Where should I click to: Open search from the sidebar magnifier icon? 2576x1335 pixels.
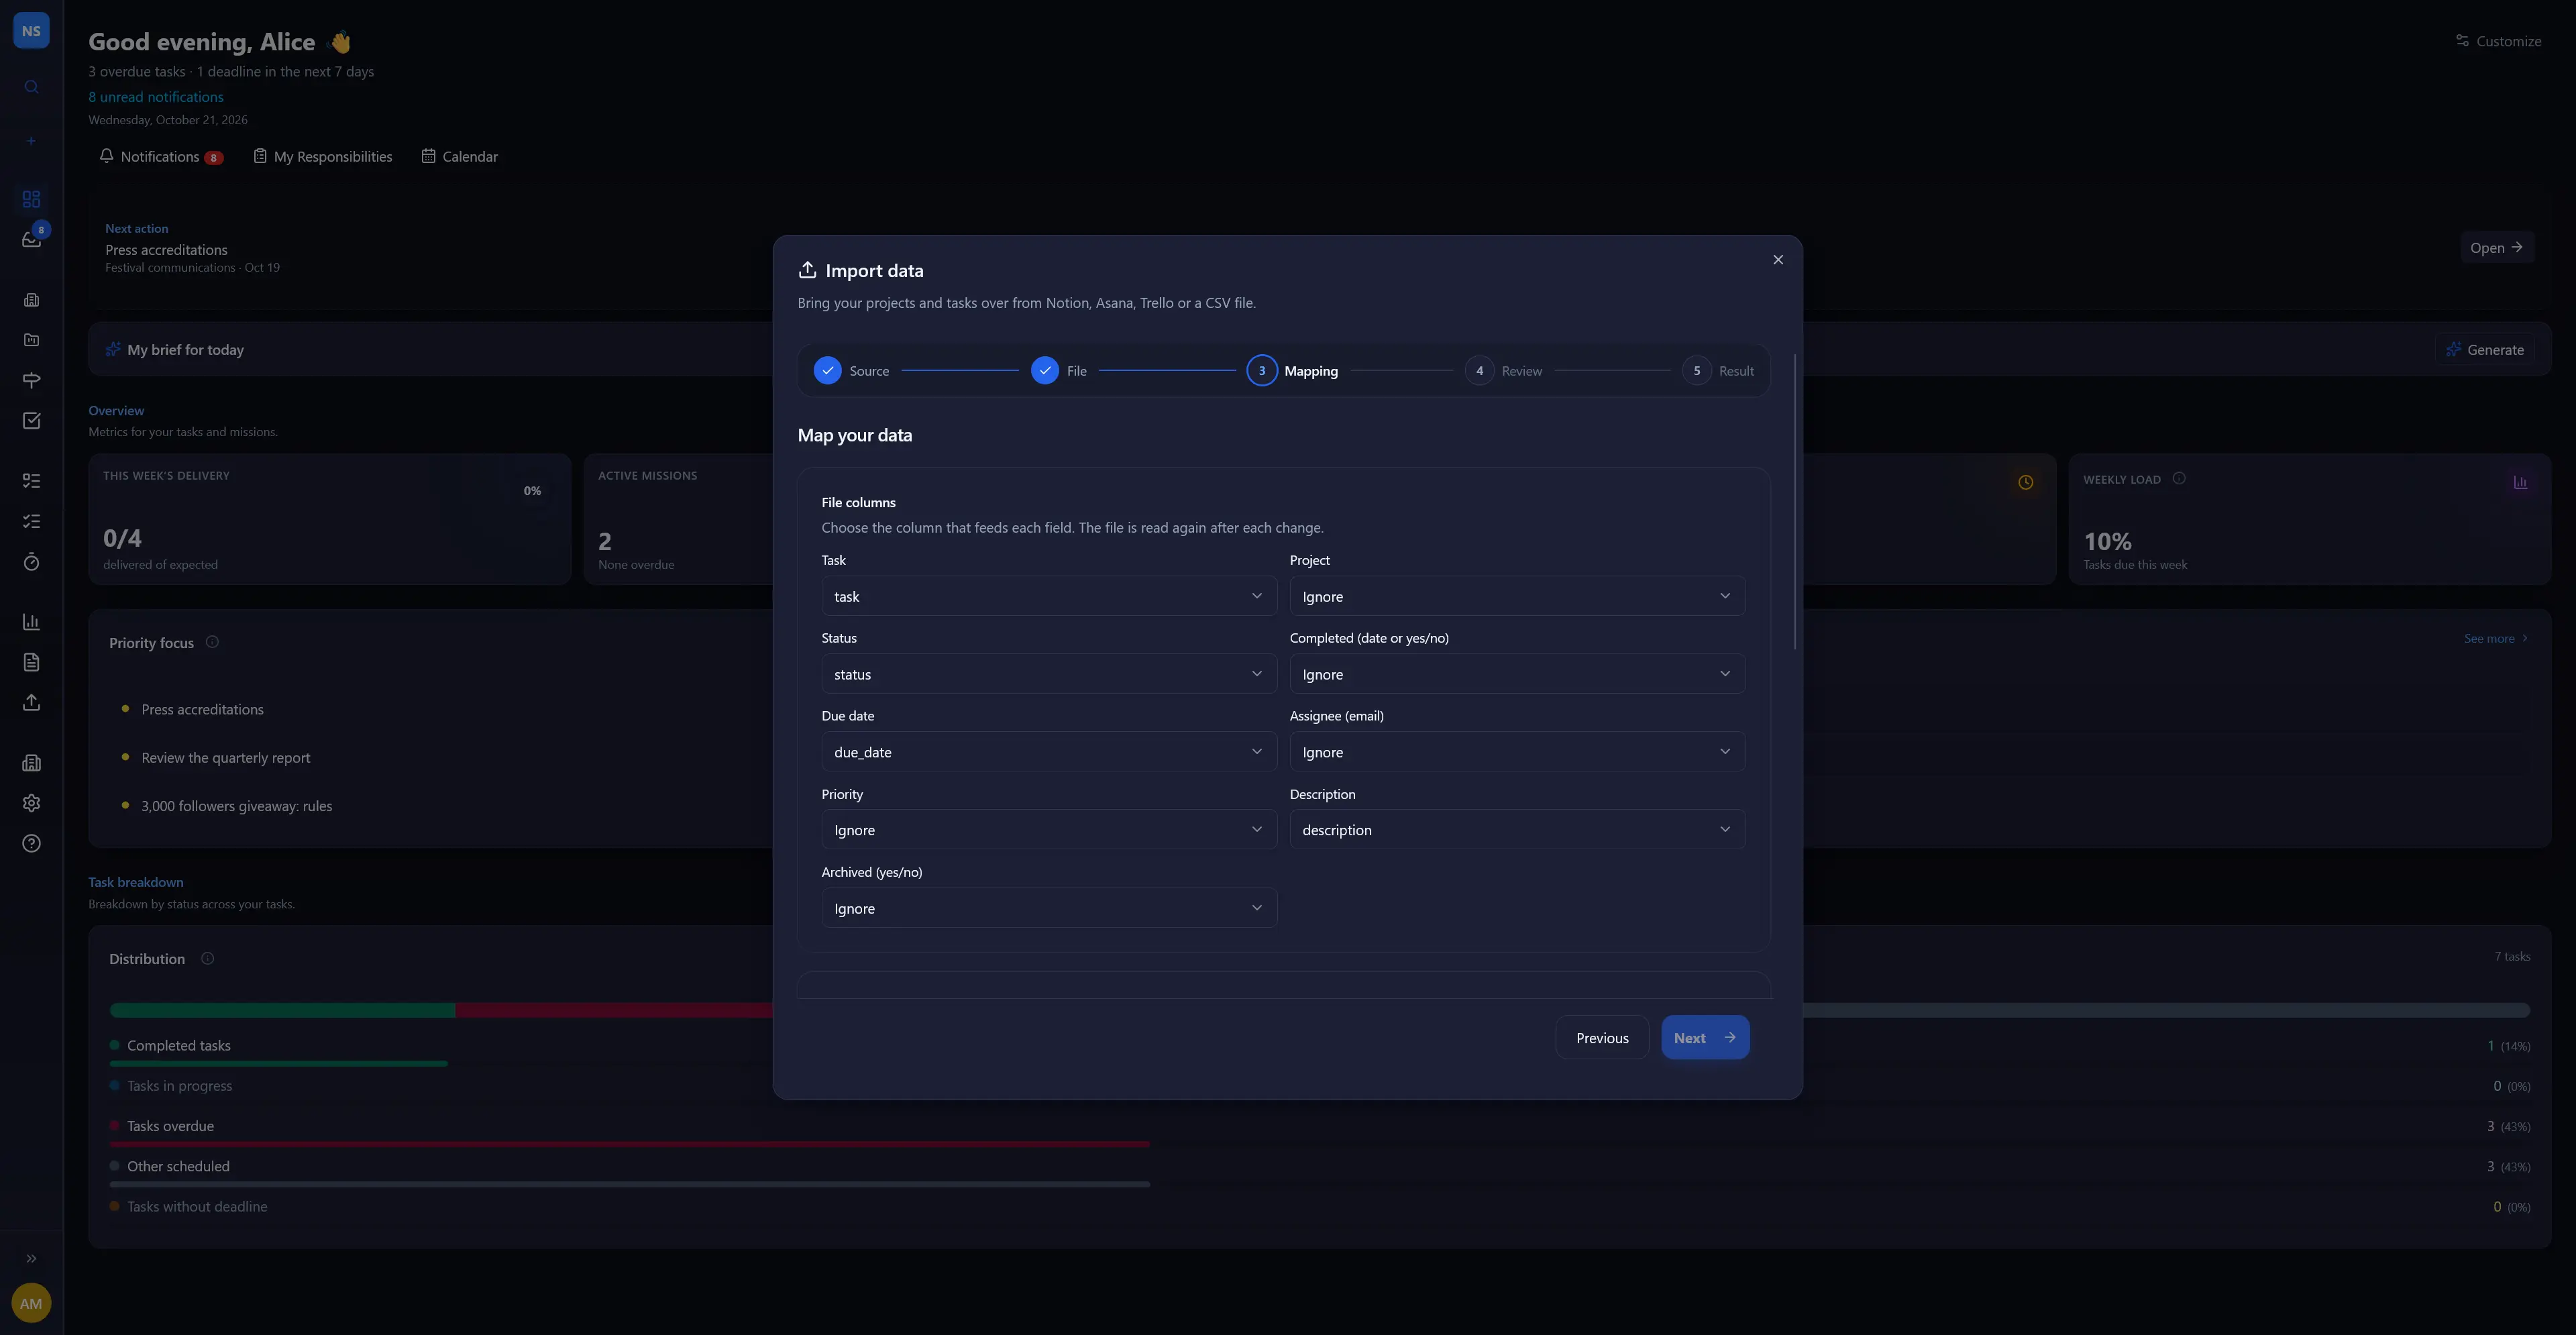tap(31, 87)
